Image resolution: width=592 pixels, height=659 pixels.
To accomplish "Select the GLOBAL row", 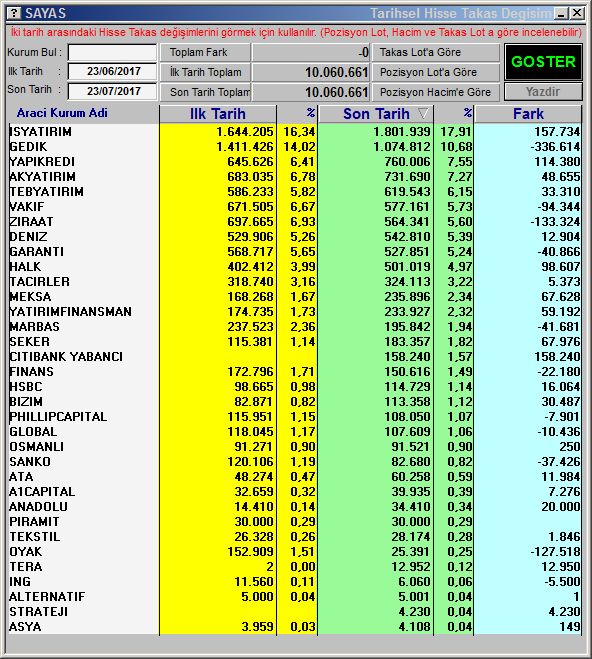I will tap(295, 432).
